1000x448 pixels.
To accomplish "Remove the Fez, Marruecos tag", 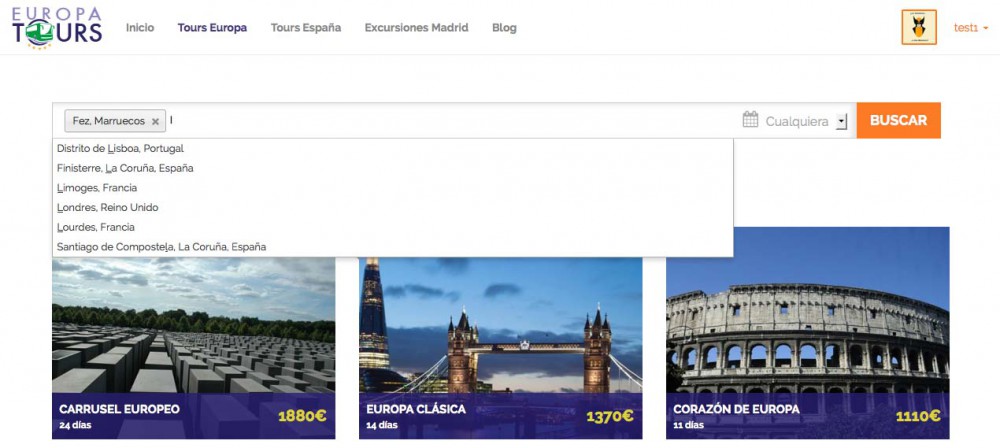I will point(155,122).
